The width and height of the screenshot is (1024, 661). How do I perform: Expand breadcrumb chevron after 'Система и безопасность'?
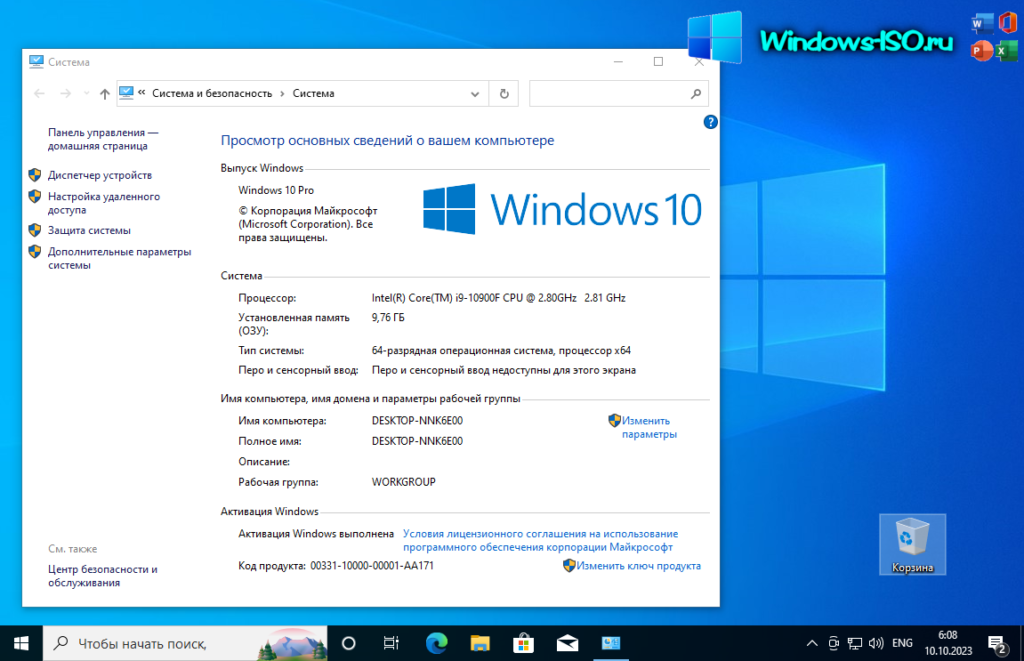[x=282, y=93]
